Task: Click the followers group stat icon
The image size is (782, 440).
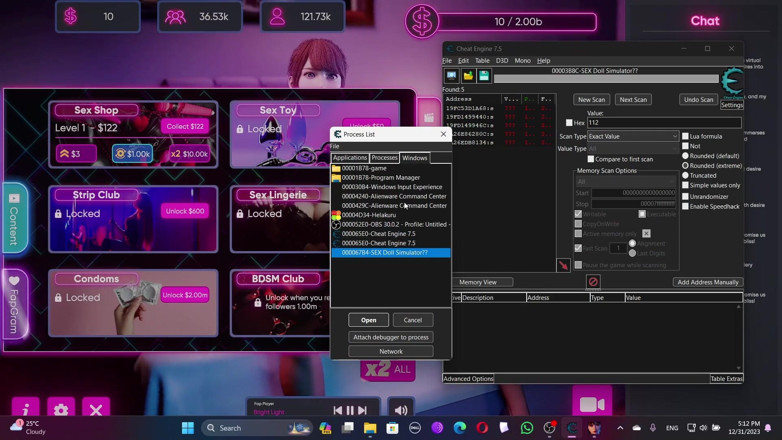Action: (175, 17)
